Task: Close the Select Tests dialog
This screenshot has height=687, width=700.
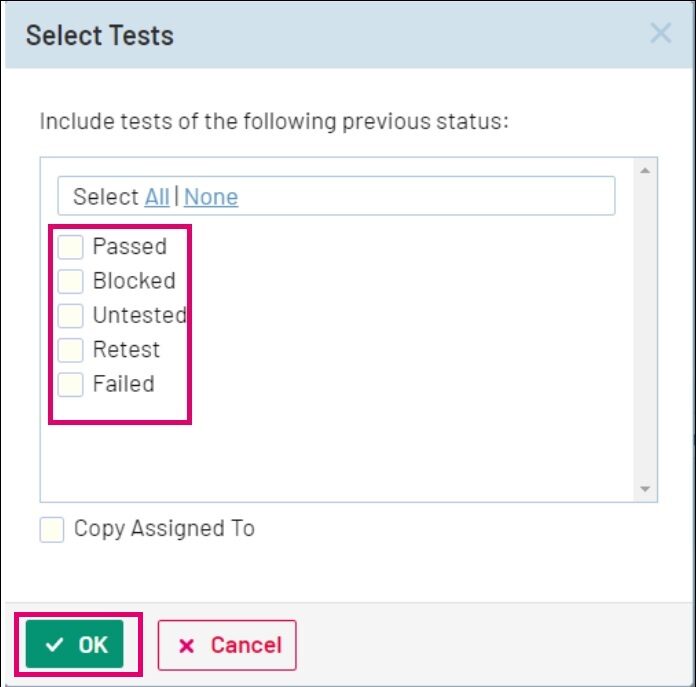Action: (x=660, y=34)
